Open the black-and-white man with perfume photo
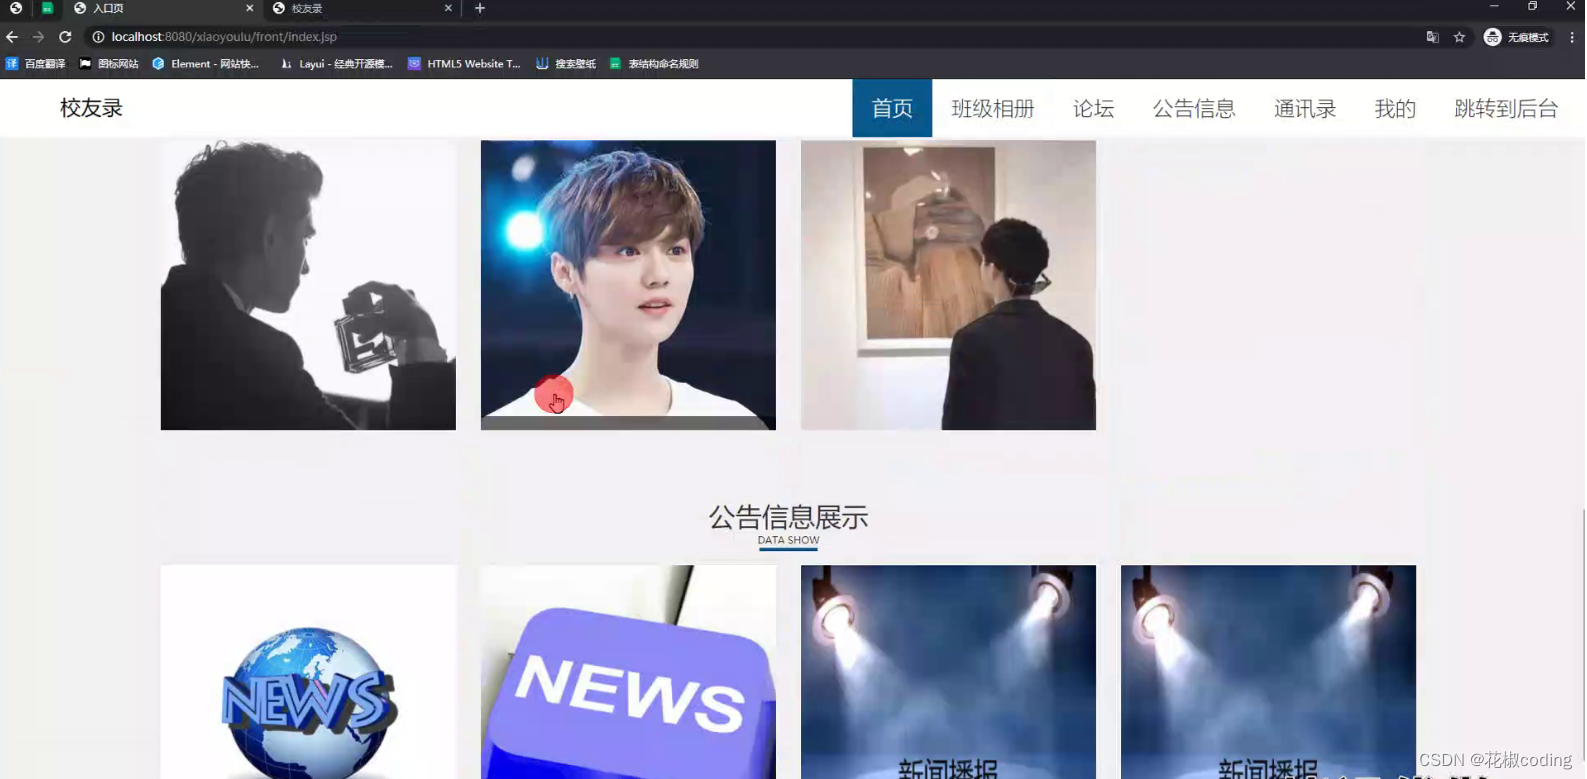Viewport: 1587px width, 779px height. pyautogui.click(x=308, y=285)
